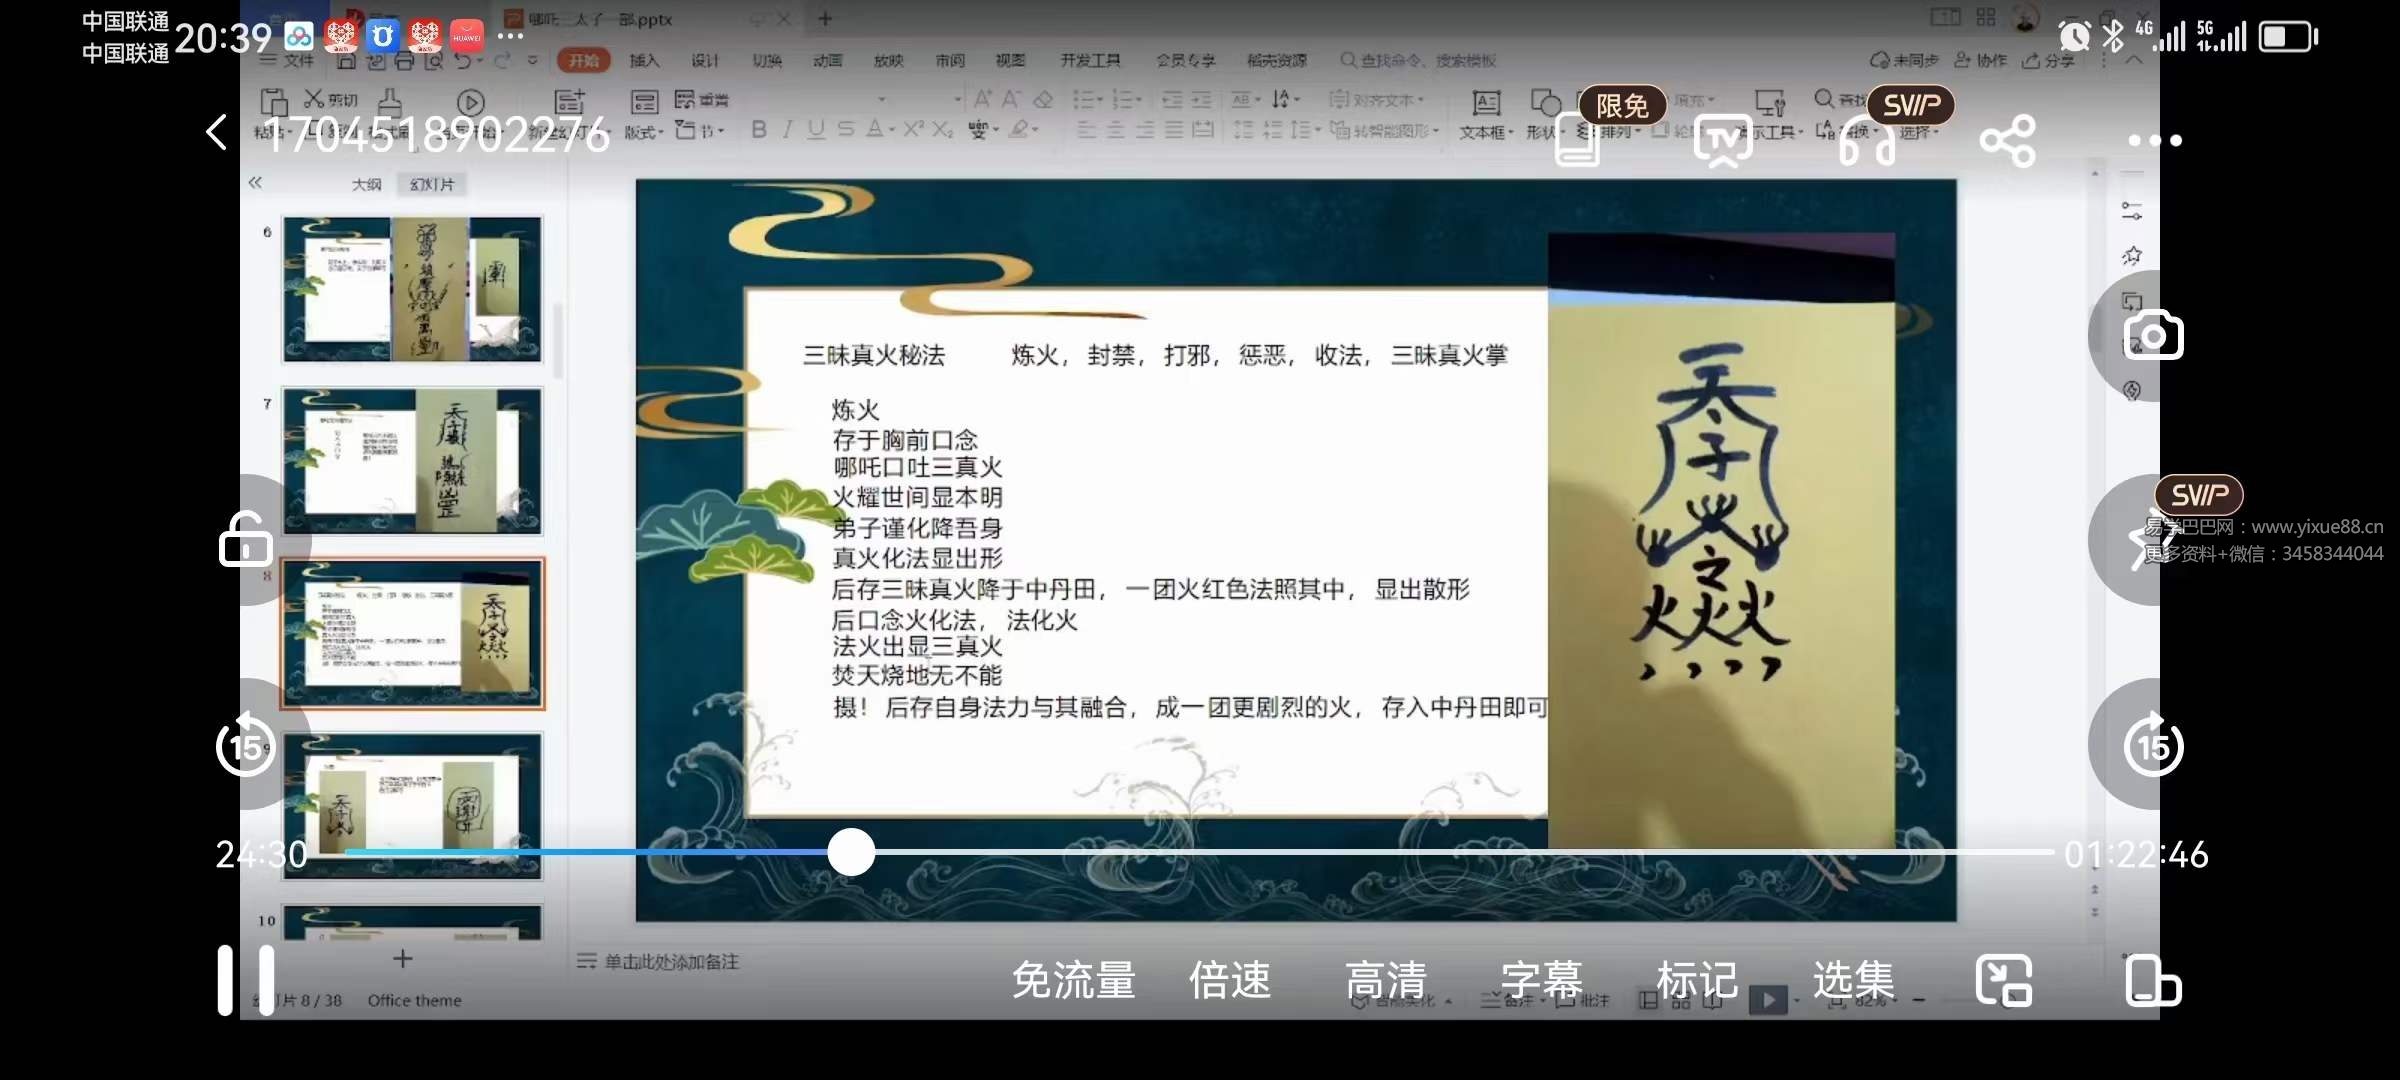Toggle Strikethrough in WPS ribbon
The height and width of the screenshot is (1080, 2400).
[846, 130]
